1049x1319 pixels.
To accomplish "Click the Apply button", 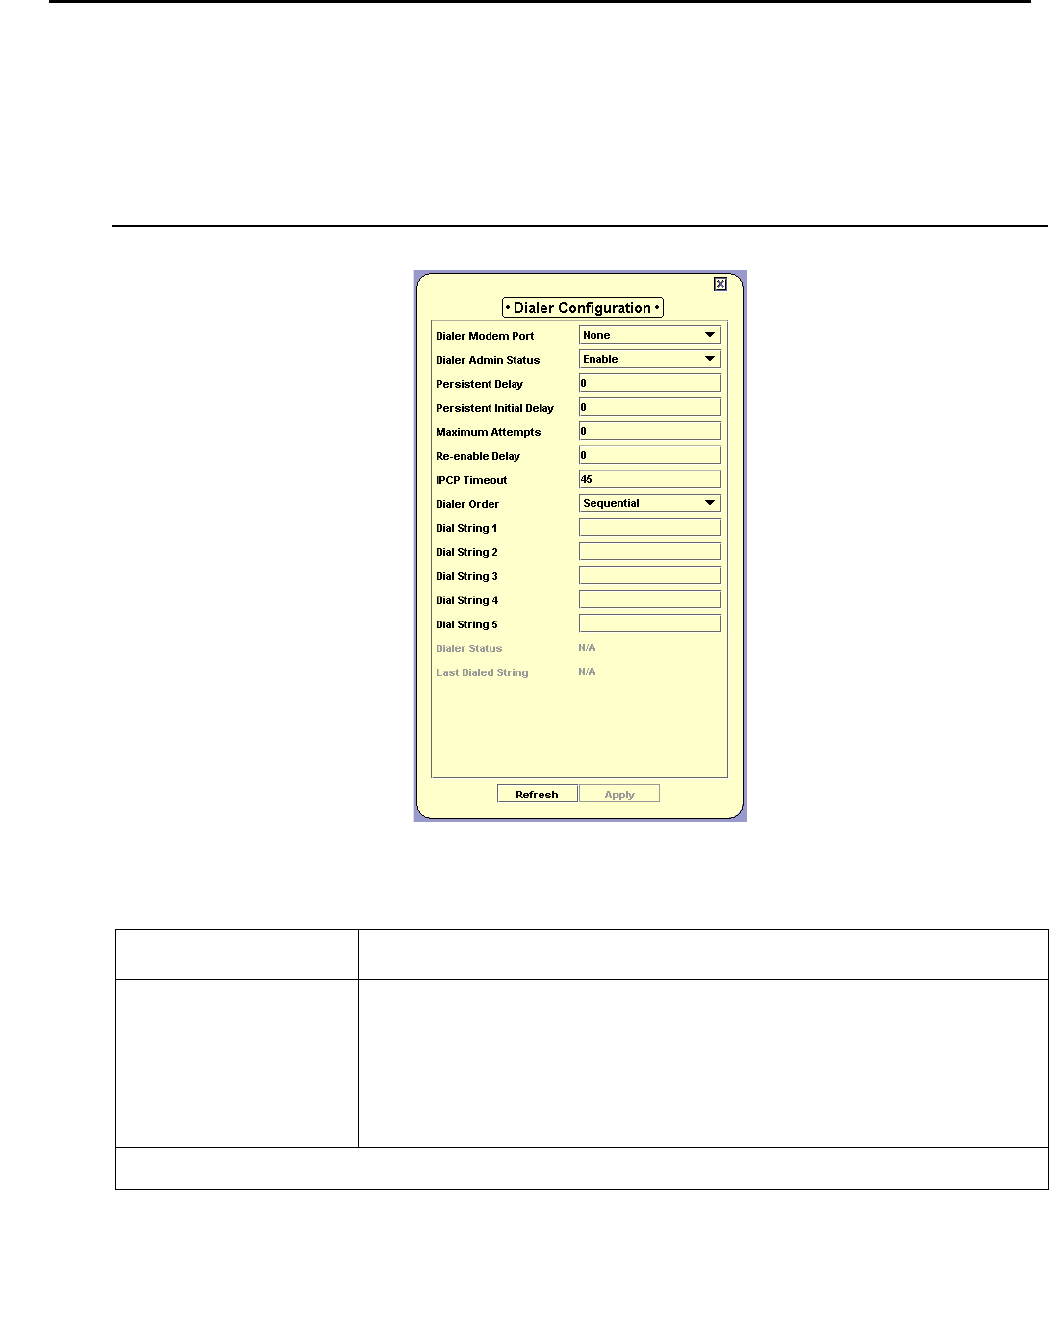I will click(x=620, y=794).
